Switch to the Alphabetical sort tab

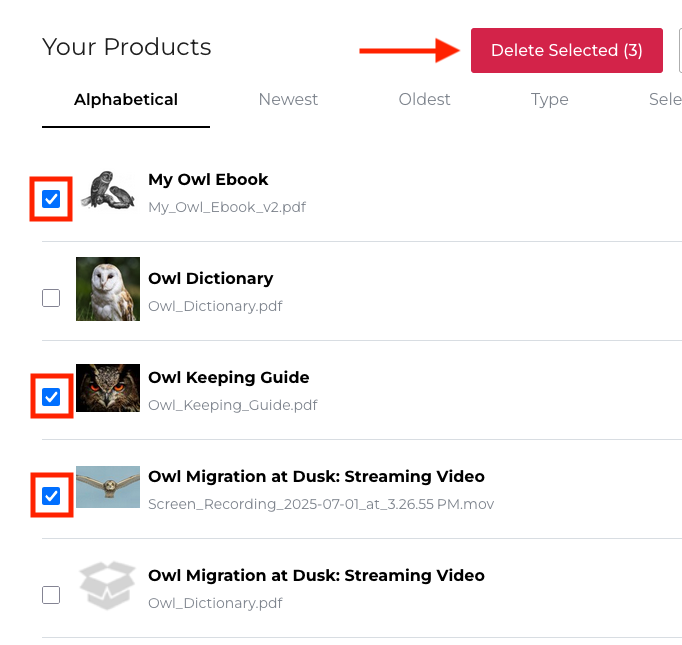[x=126, y=100]
